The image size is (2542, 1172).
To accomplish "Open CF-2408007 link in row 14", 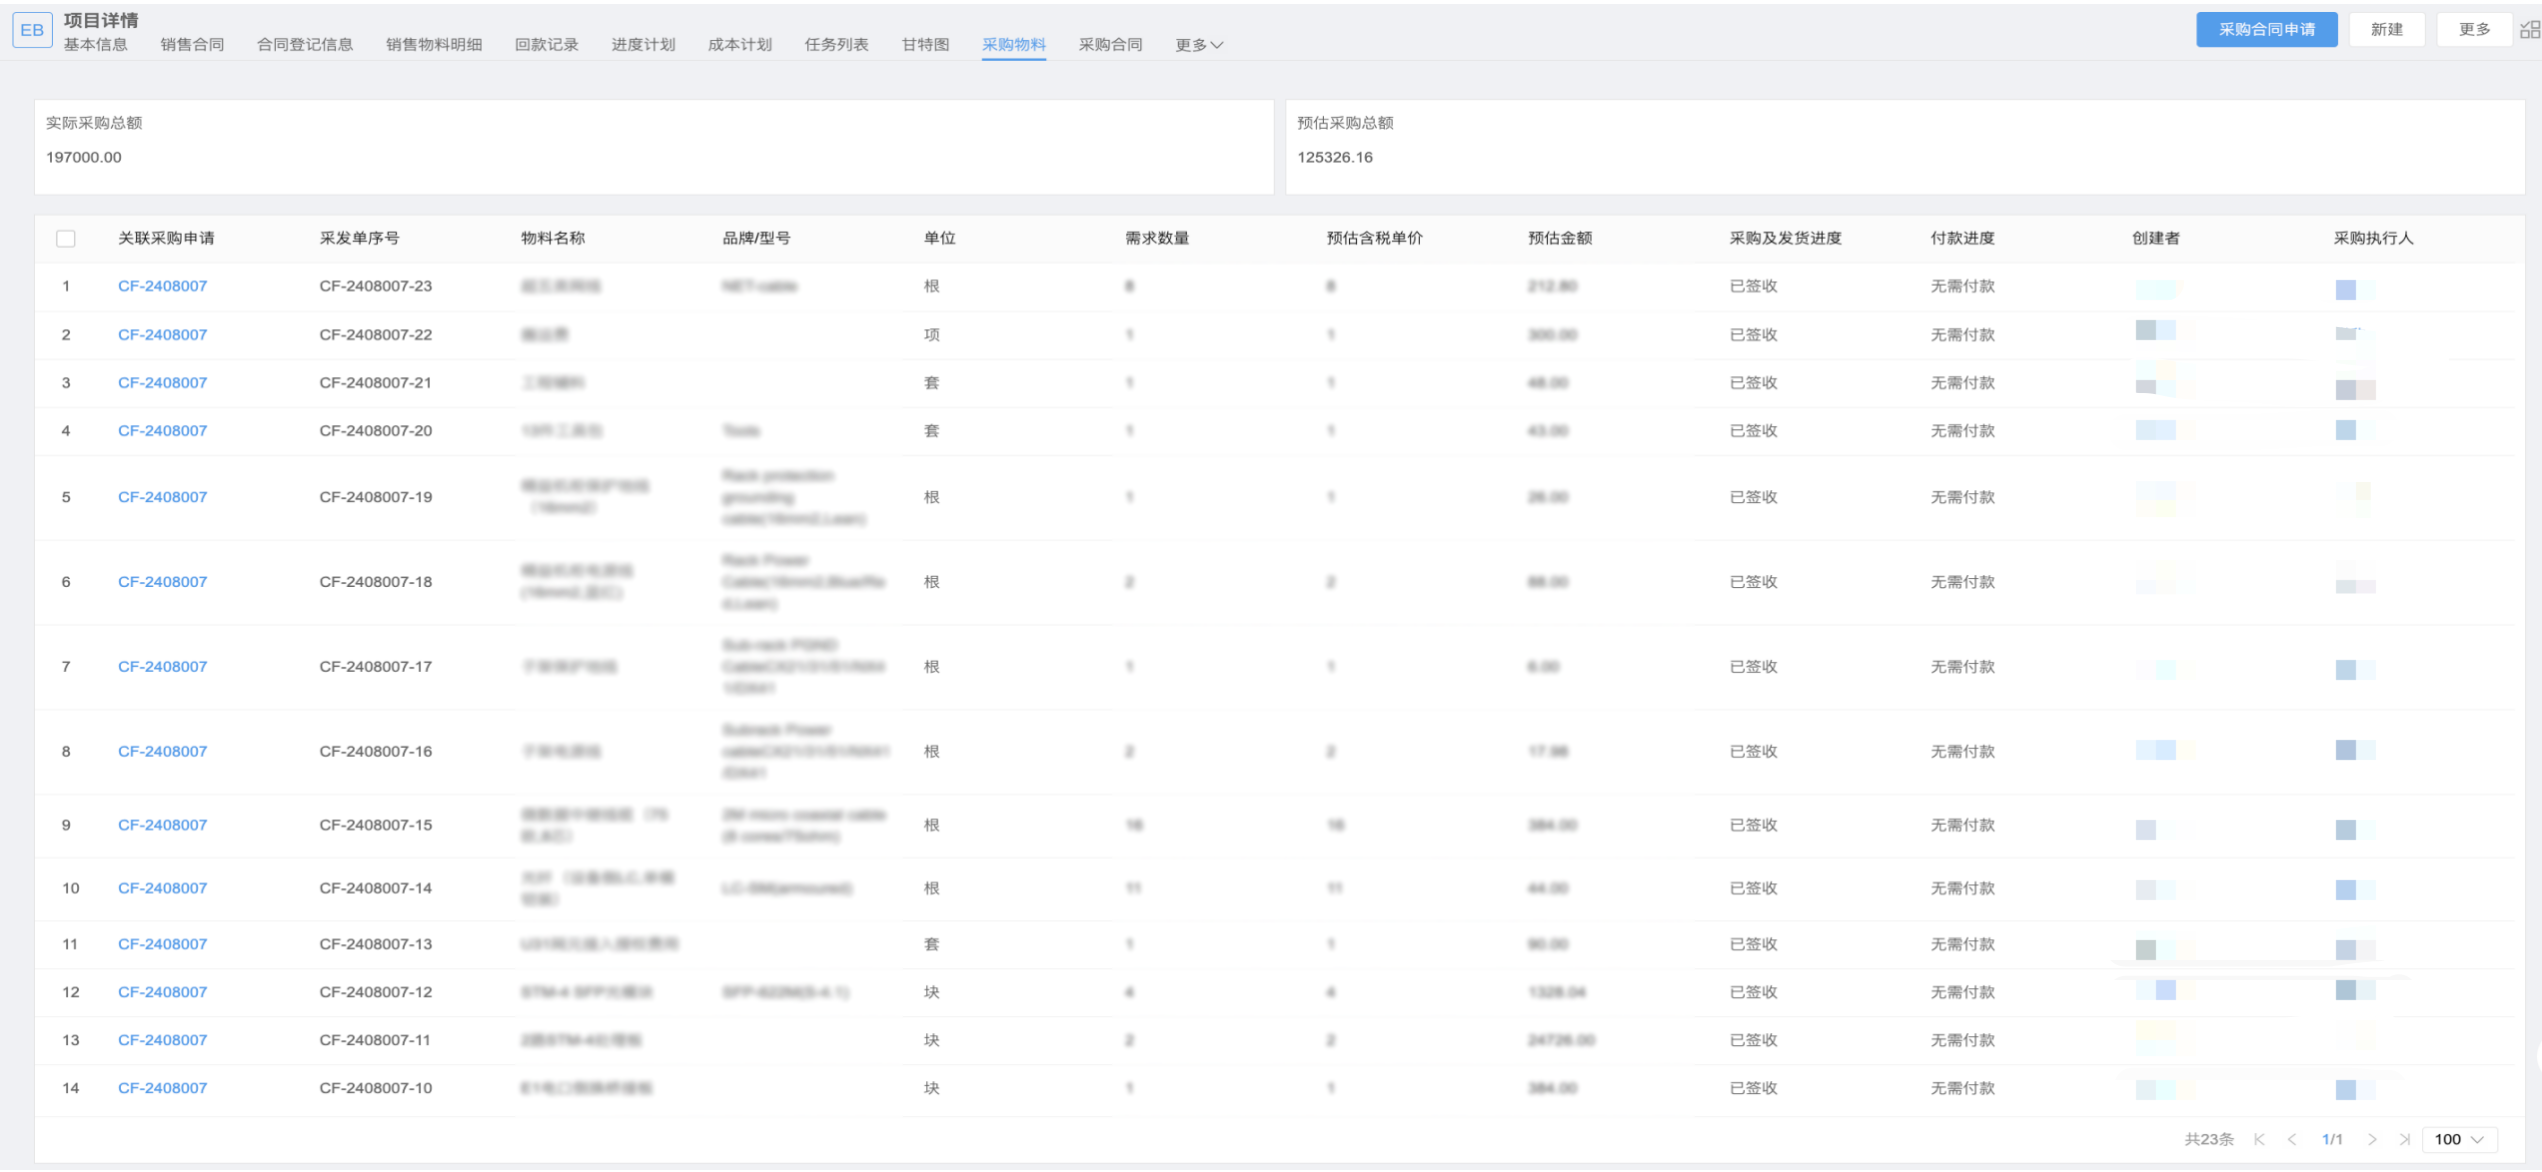I will click(163, 1088).
